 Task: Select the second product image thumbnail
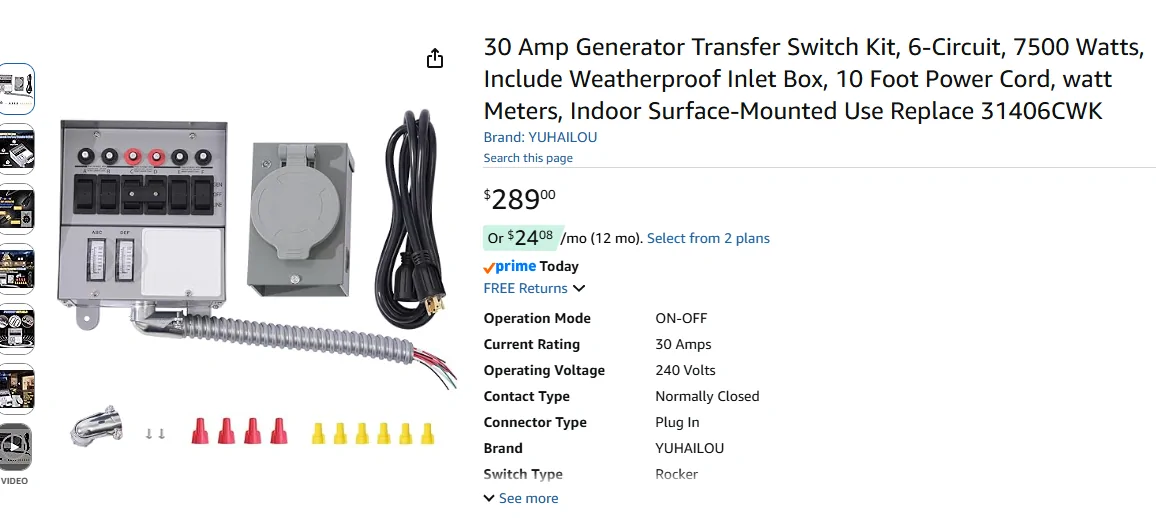pos(16,149)
